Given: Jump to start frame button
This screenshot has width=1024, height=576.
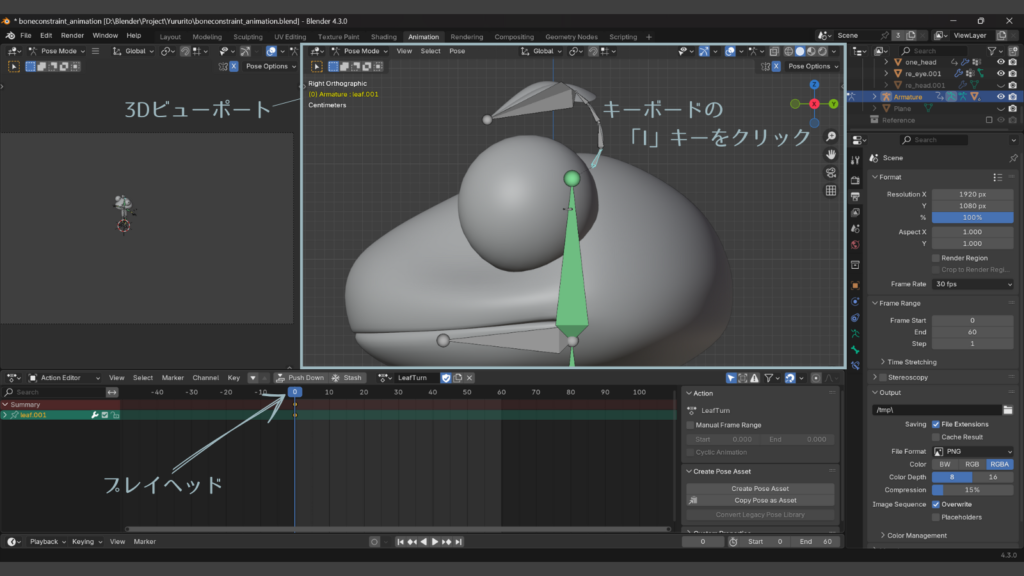Looking at the screenshot, I should coord(400,541).
